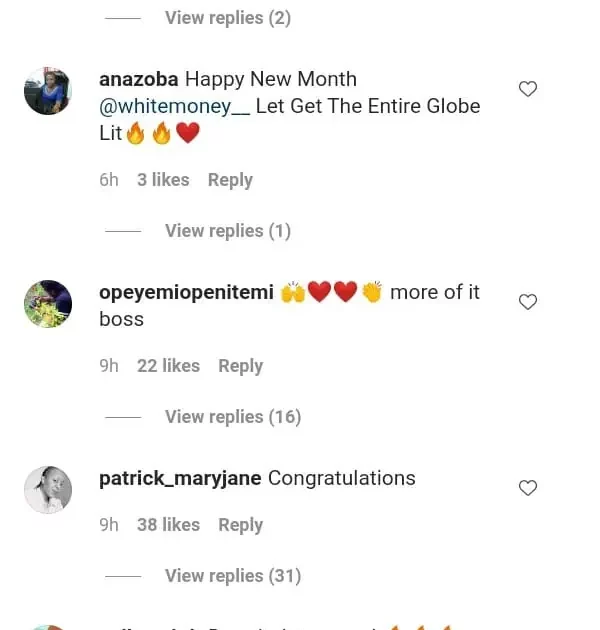600x630 pixels.
Task: Open anazoba's profile picture
Action: [x=48, y=91]
